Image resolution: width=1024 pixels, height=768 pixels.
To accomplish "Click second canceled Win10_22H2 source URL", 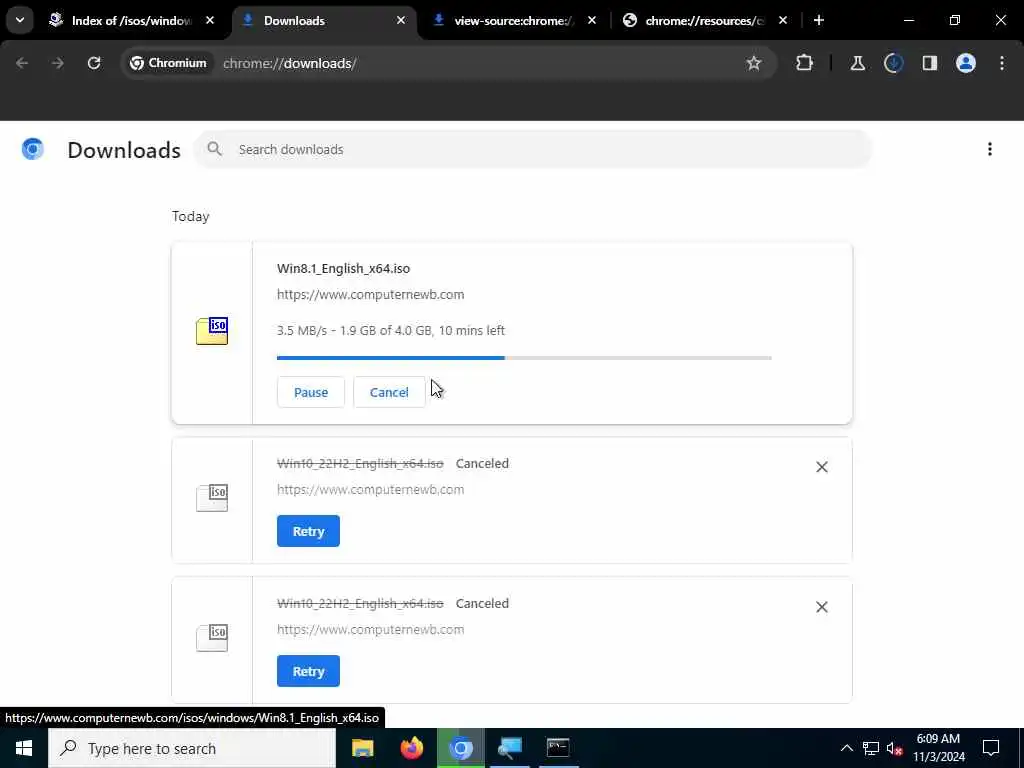I will (370, 630).
